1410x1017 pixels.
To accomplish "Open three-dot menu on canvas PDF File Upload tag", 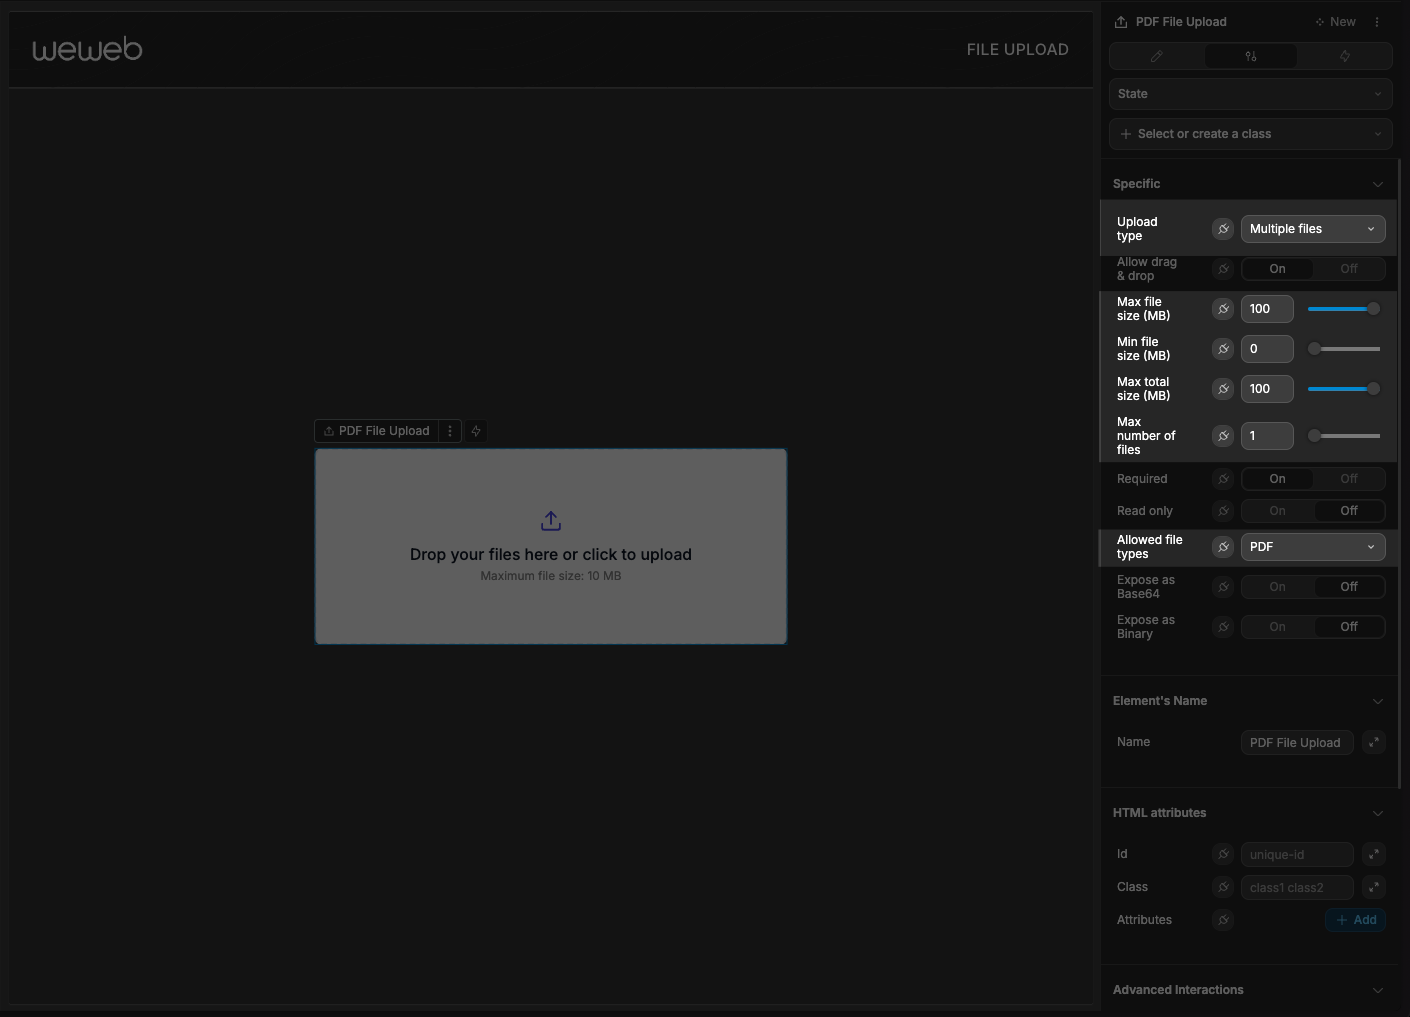I will [450, 431].
